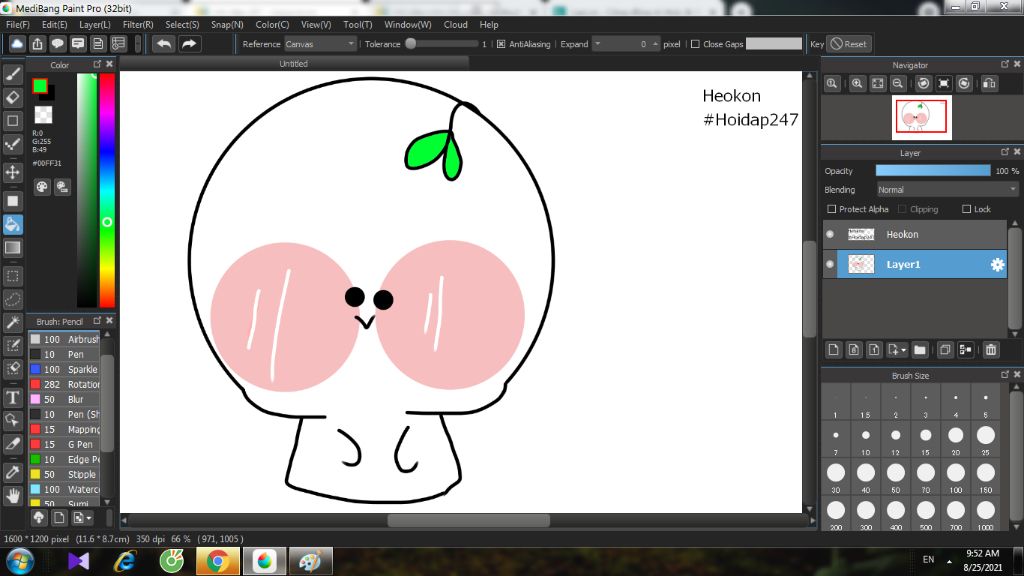This screenshot has height=576, width=1024.
Task: Select the Sparkle brush
Action: pyautogui.click(x=64, y=369)
